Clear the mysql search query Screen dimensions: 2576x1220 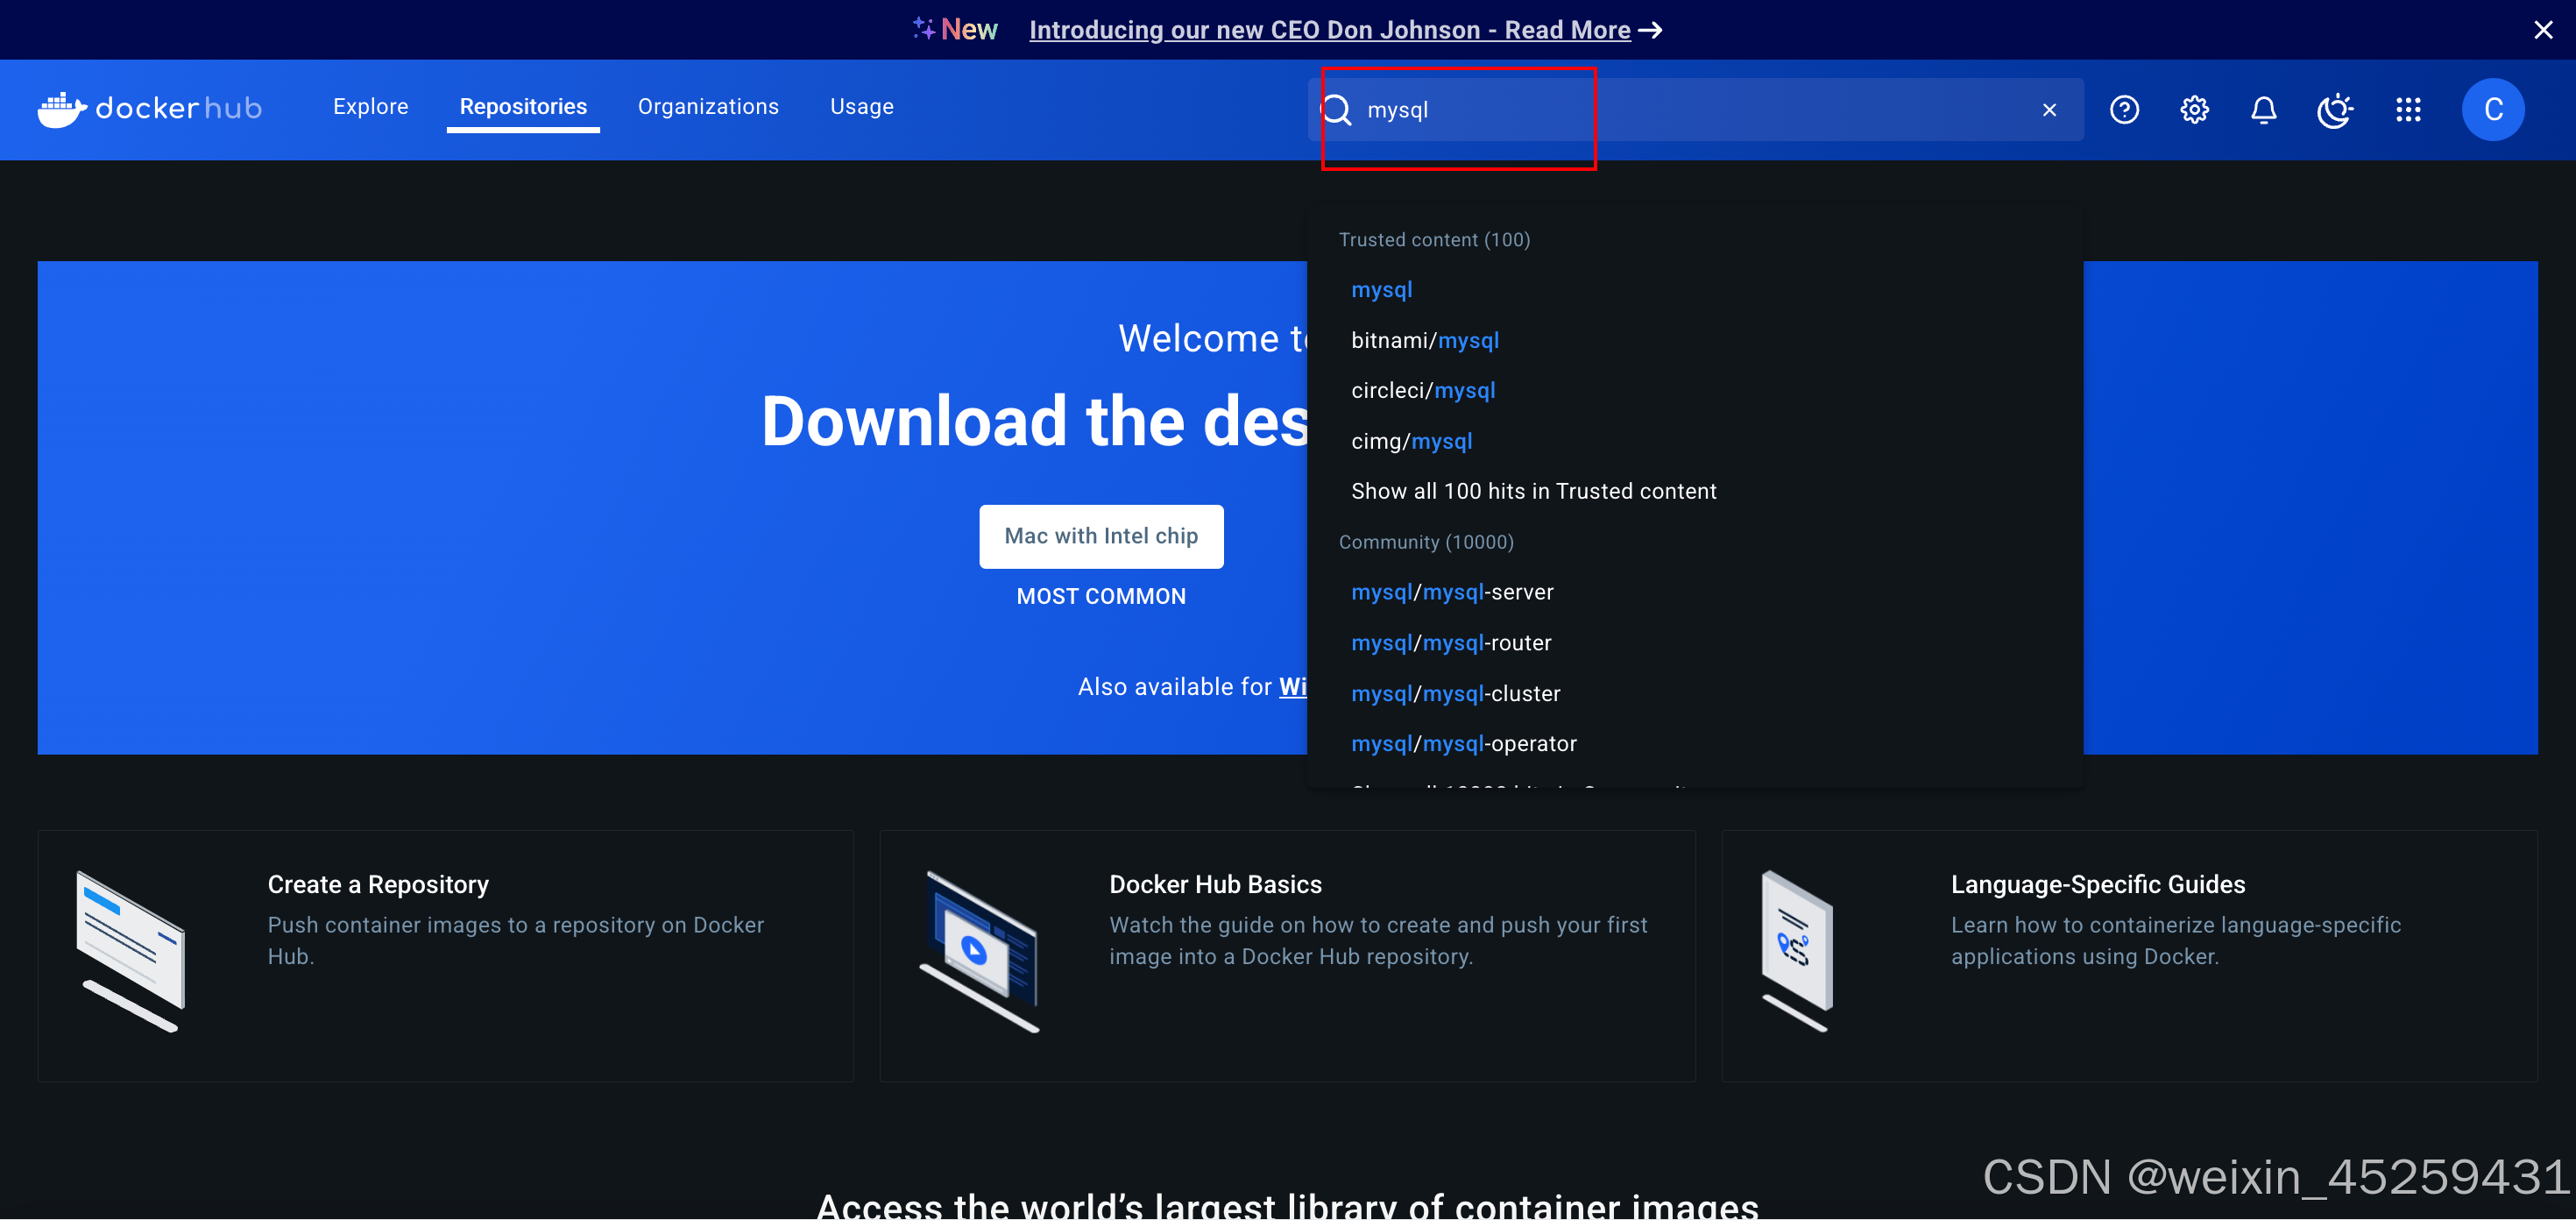tap(2050, 110)
